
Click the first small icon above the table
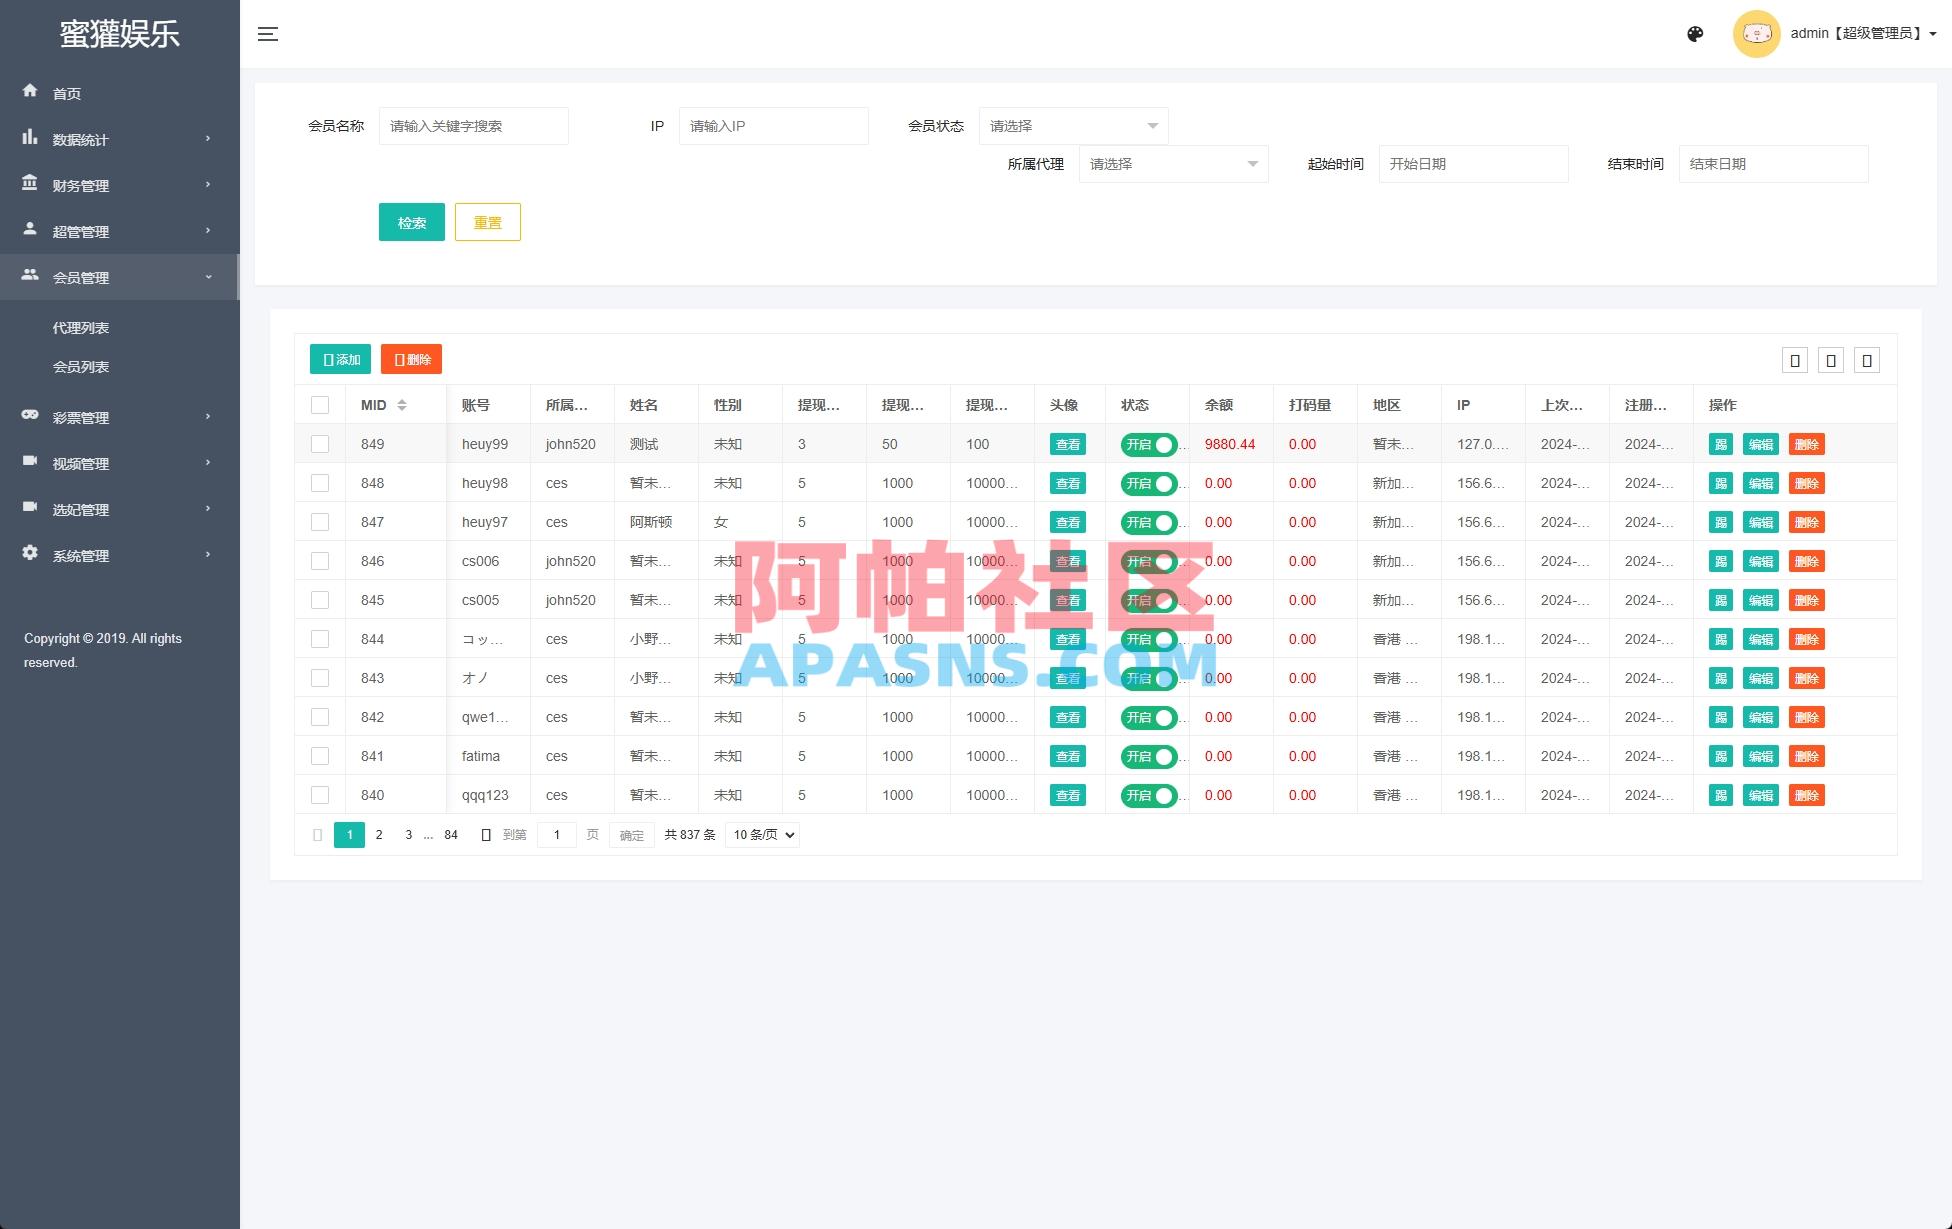pyautogui.click(x=1794, y=360)
